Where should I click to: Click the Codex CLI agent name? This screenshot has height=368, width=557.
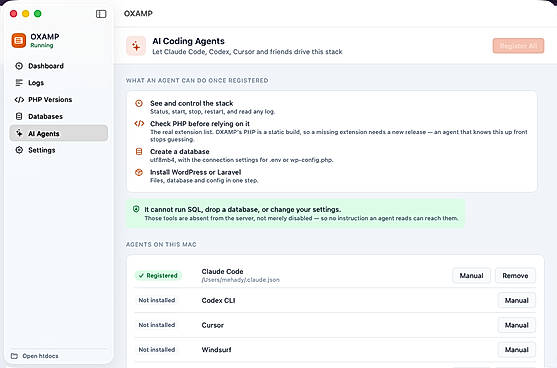tap(218, 301)
